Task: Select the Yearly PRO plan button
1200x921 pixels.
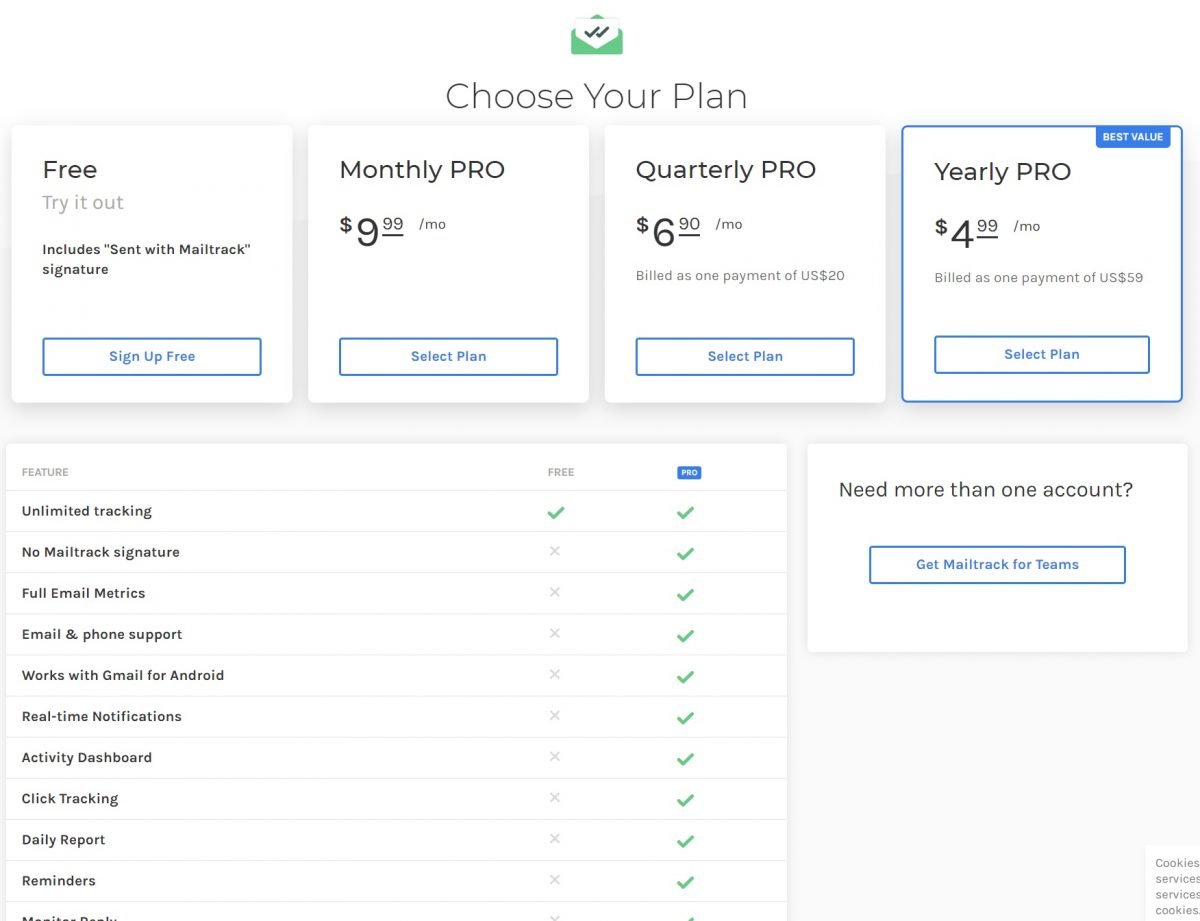Action: [1041, 355]
